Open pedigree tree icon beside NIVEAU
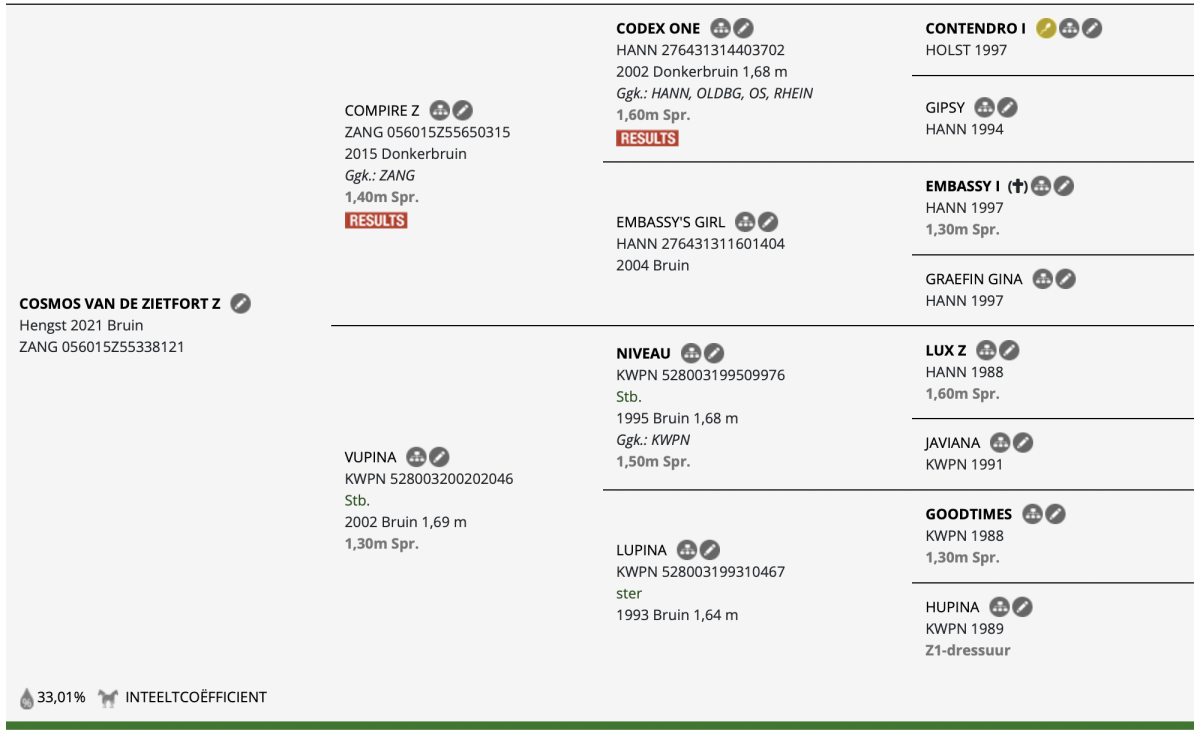The width and height of the screenshot is (1200, 734). pos(690,353)
